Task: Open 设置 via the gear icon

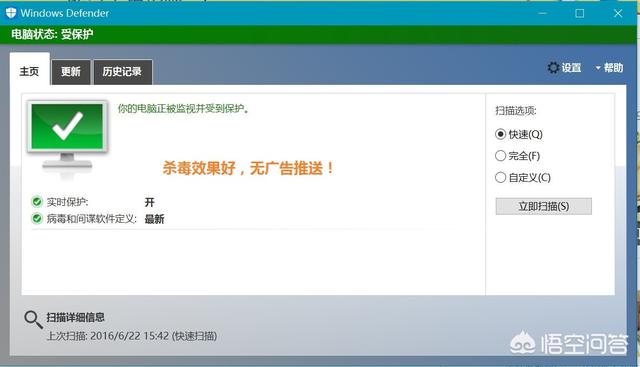Action: (553, 67)
